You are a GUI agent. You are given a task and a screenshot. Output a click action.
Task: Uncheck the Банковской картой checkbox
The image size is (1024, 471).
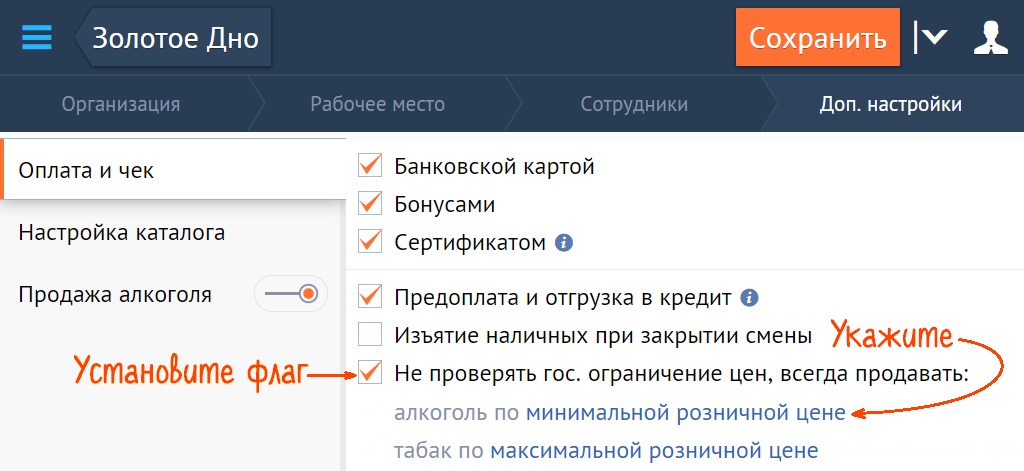[x=371, y=166]
